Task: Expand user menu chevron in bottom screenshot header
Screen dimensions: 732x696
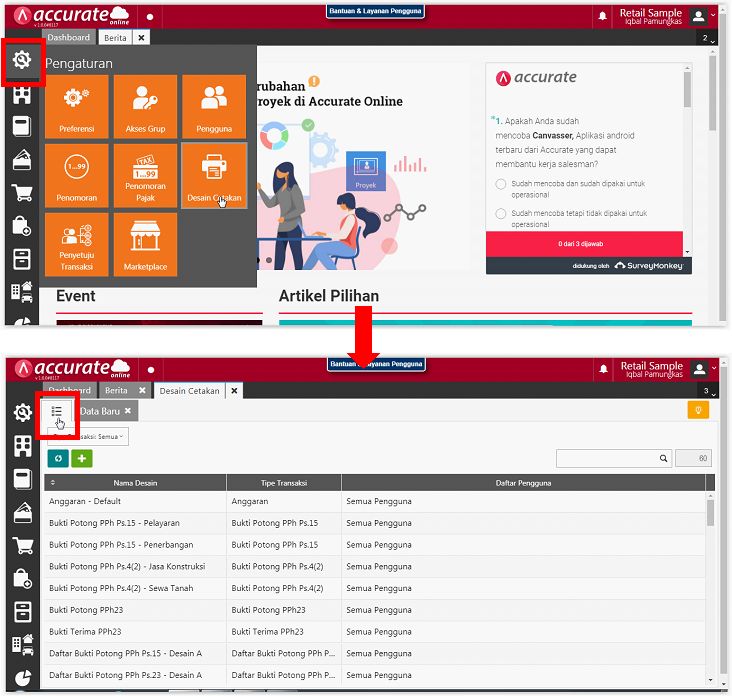Action: 714,368
